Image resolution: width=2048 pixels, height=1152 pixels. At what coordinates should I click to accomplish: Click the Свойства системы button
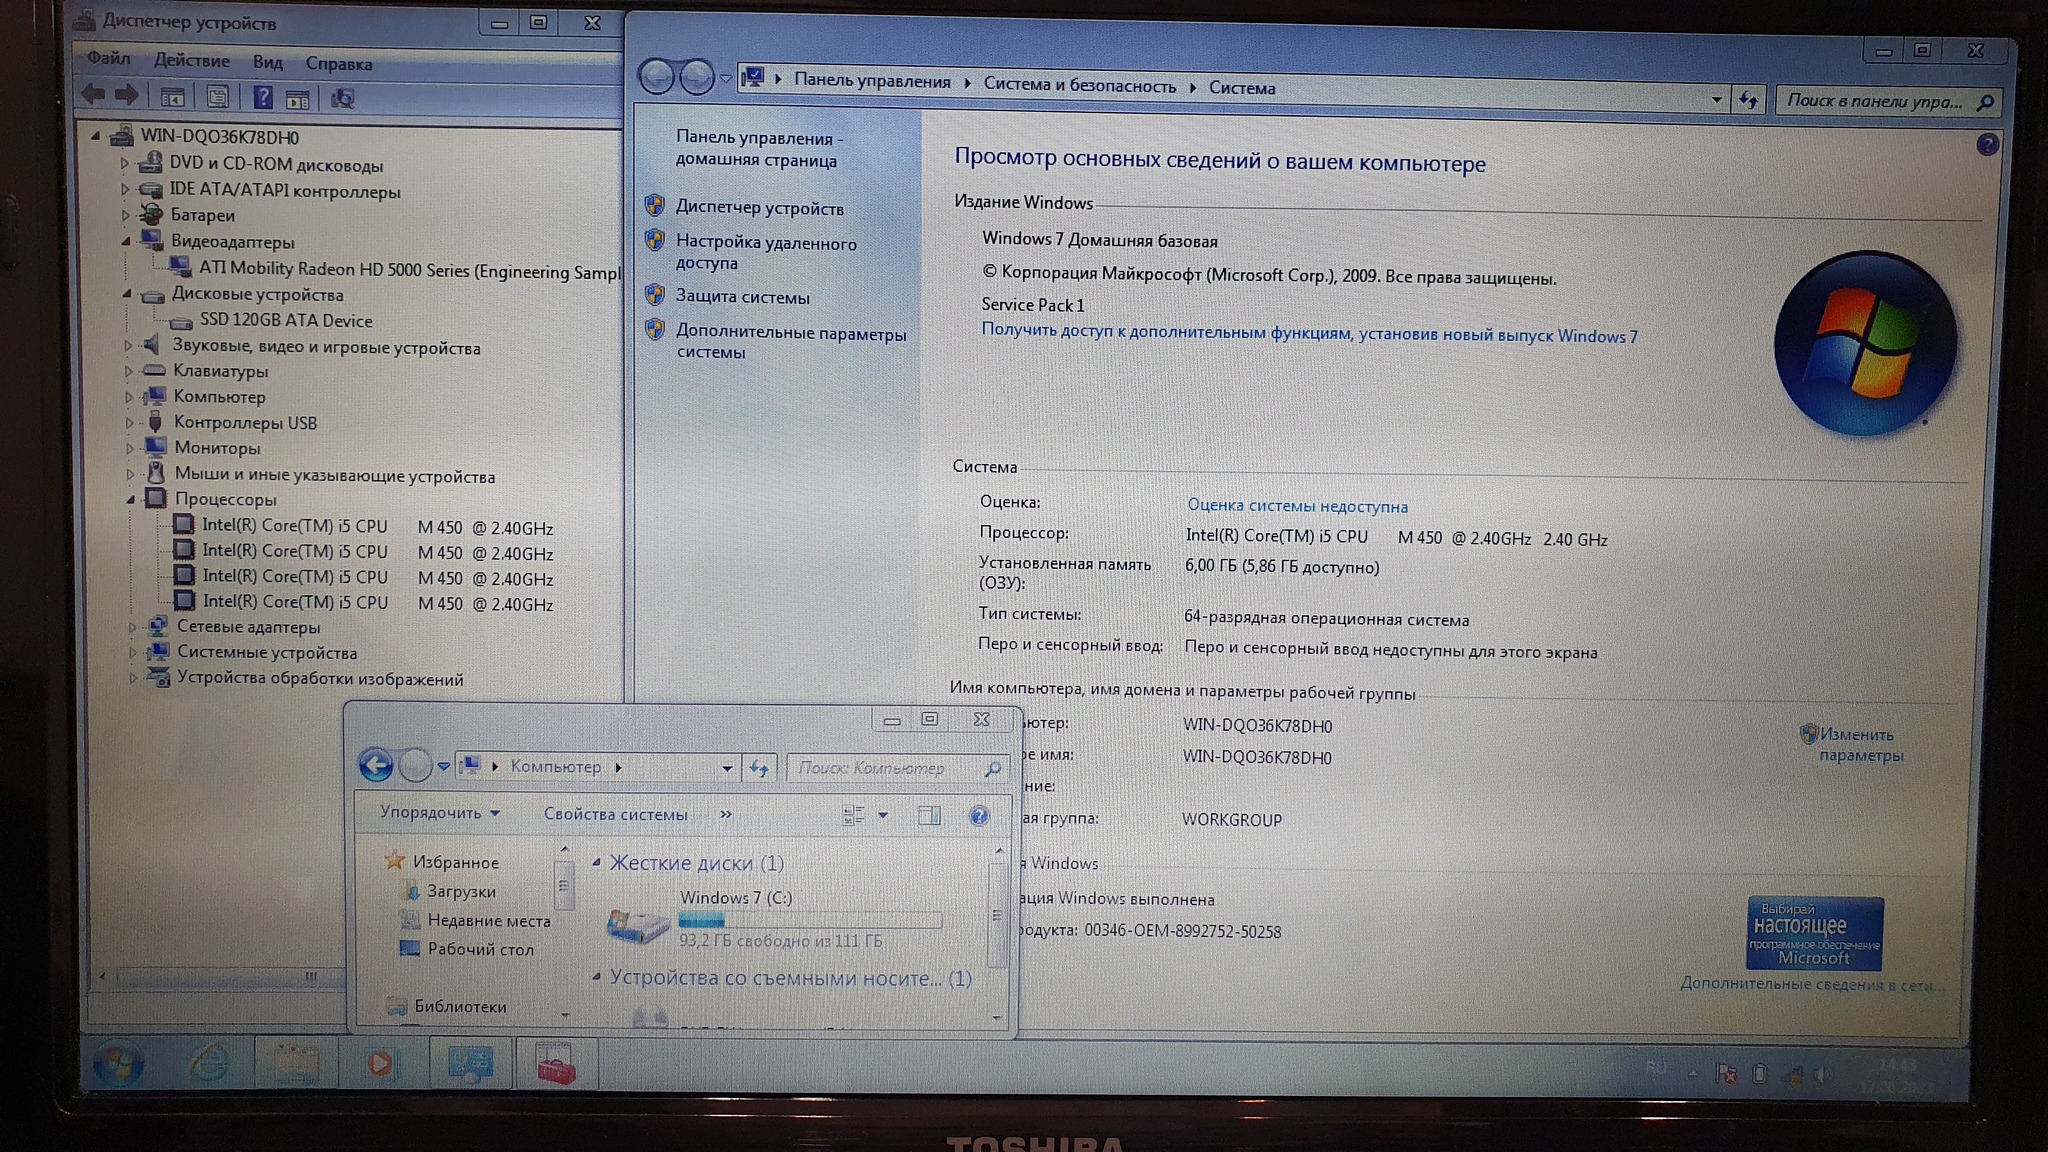[x=615, y=814]
